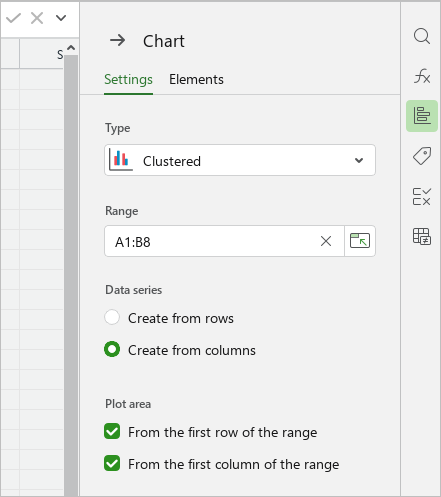Click the scrollbar up arrow
This screenshot has height=497, width=441.
tap(71, 48)
